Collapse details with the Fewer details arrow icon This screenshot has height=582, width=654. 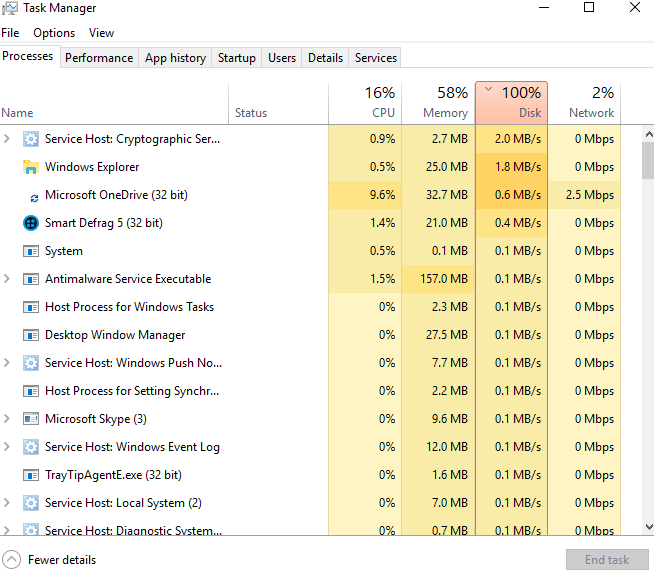(11, 559)
